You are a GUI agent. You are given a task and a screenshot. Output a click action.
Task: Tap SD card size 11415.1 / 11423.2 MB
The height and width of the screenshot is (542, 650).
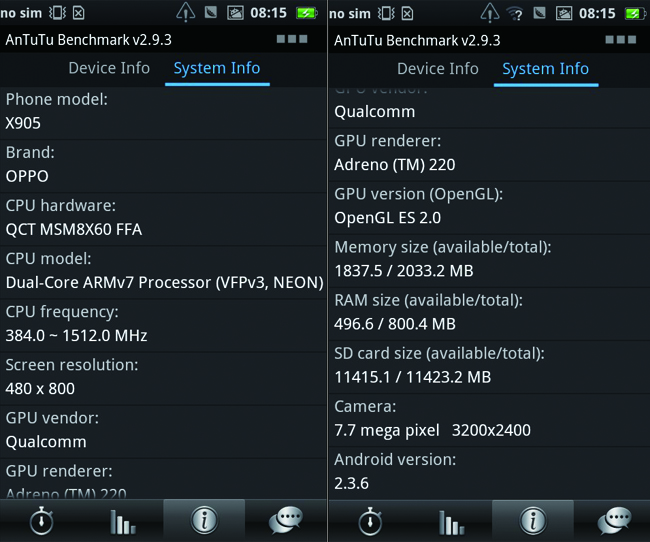[412, 377]
